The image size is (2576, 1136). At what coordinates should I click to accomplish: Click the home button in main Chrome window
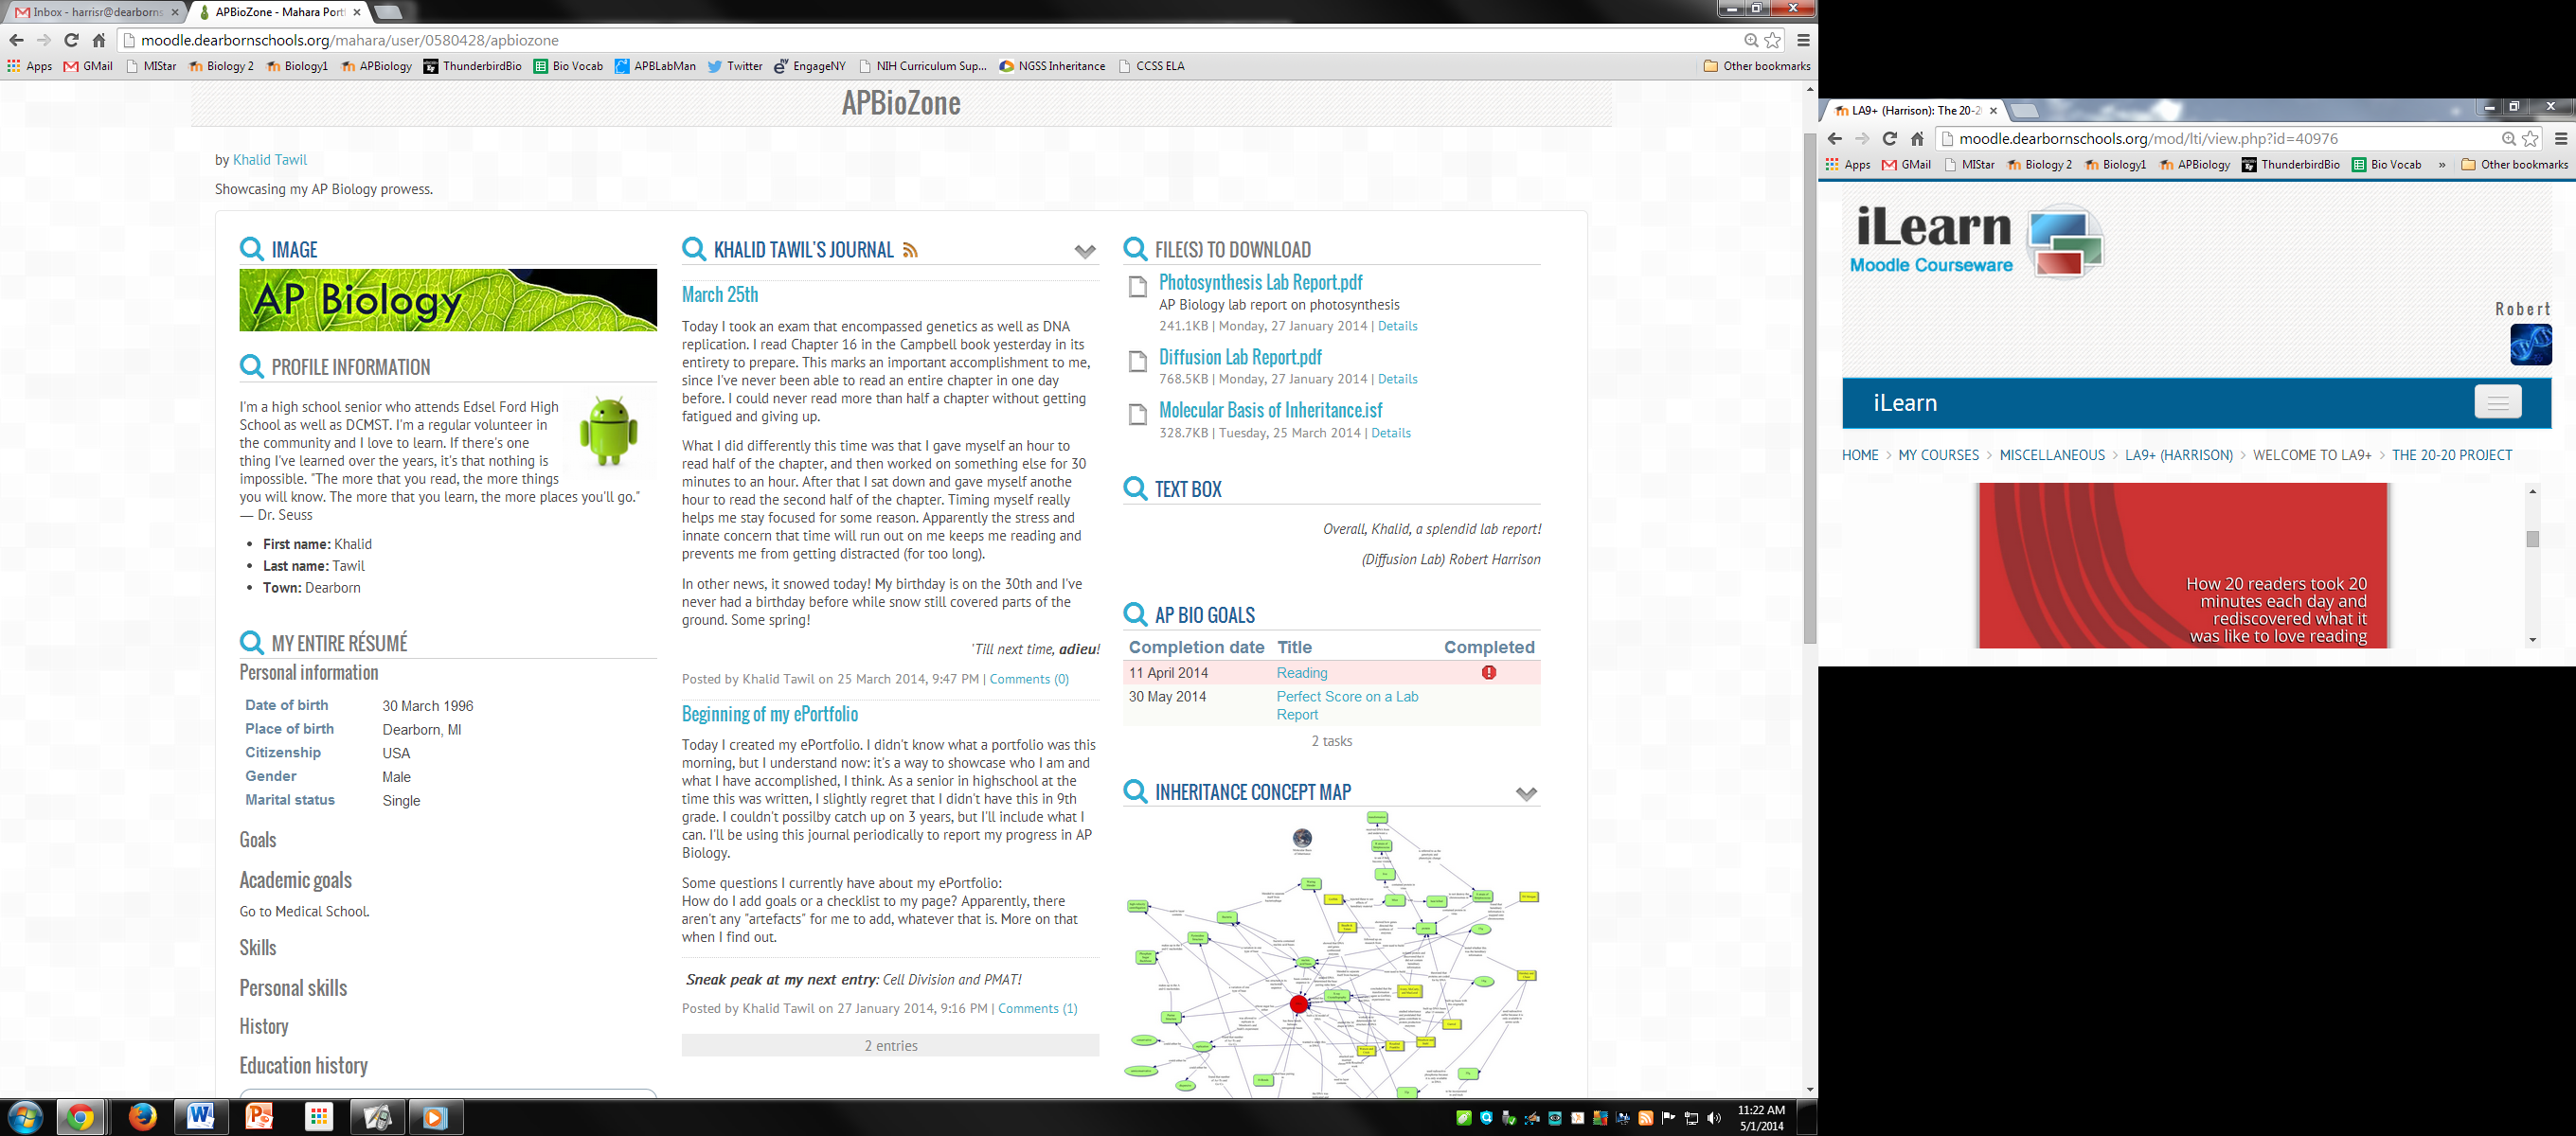[99, 40]
